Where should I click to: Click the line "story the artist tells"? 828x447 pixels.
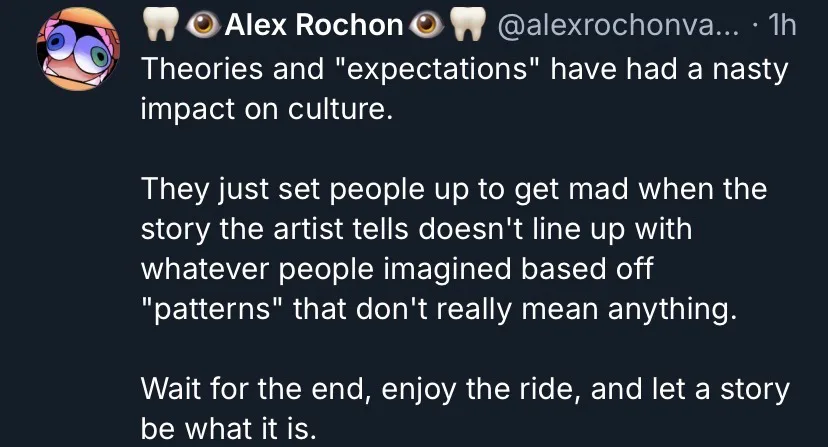[417, 228]
